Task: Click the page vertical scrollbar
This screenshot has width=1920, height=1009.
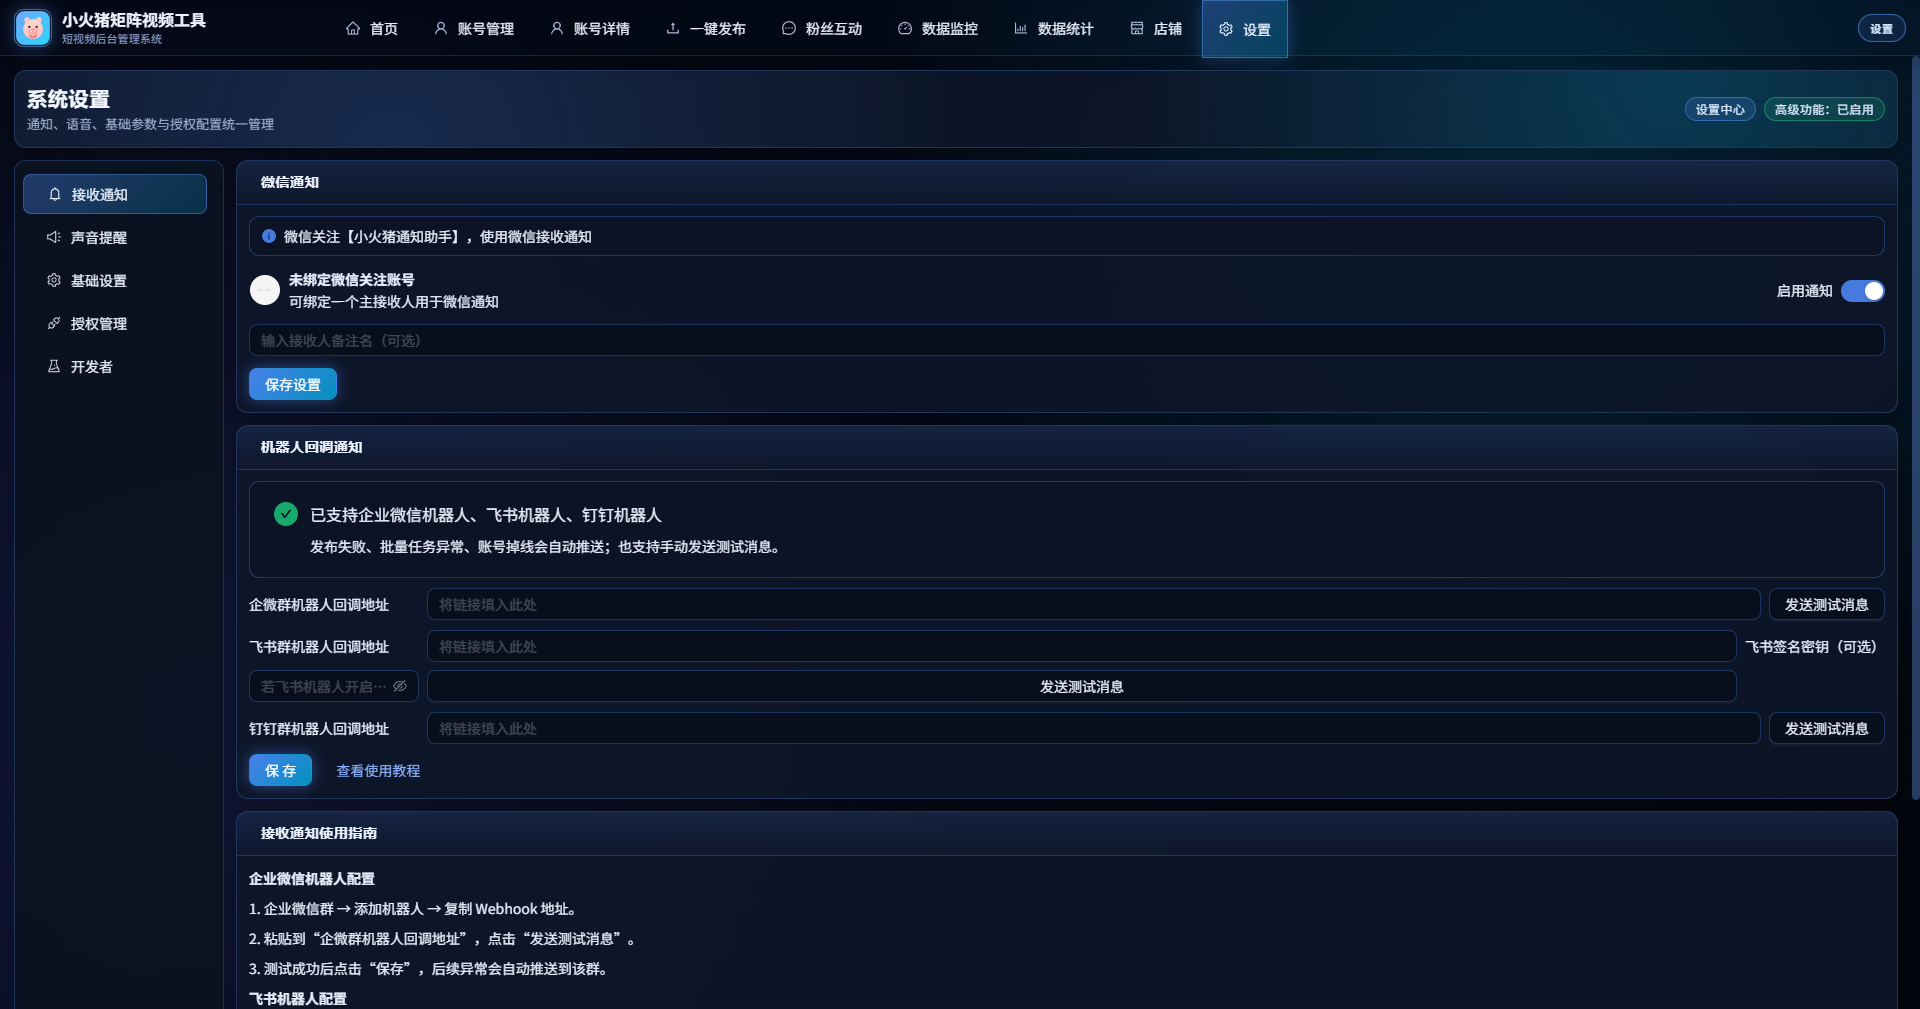Action: coord(1914,430)
